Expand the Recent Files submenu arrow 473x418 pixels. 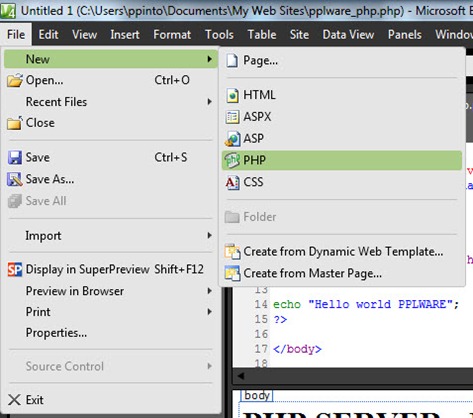click(209, 102)
